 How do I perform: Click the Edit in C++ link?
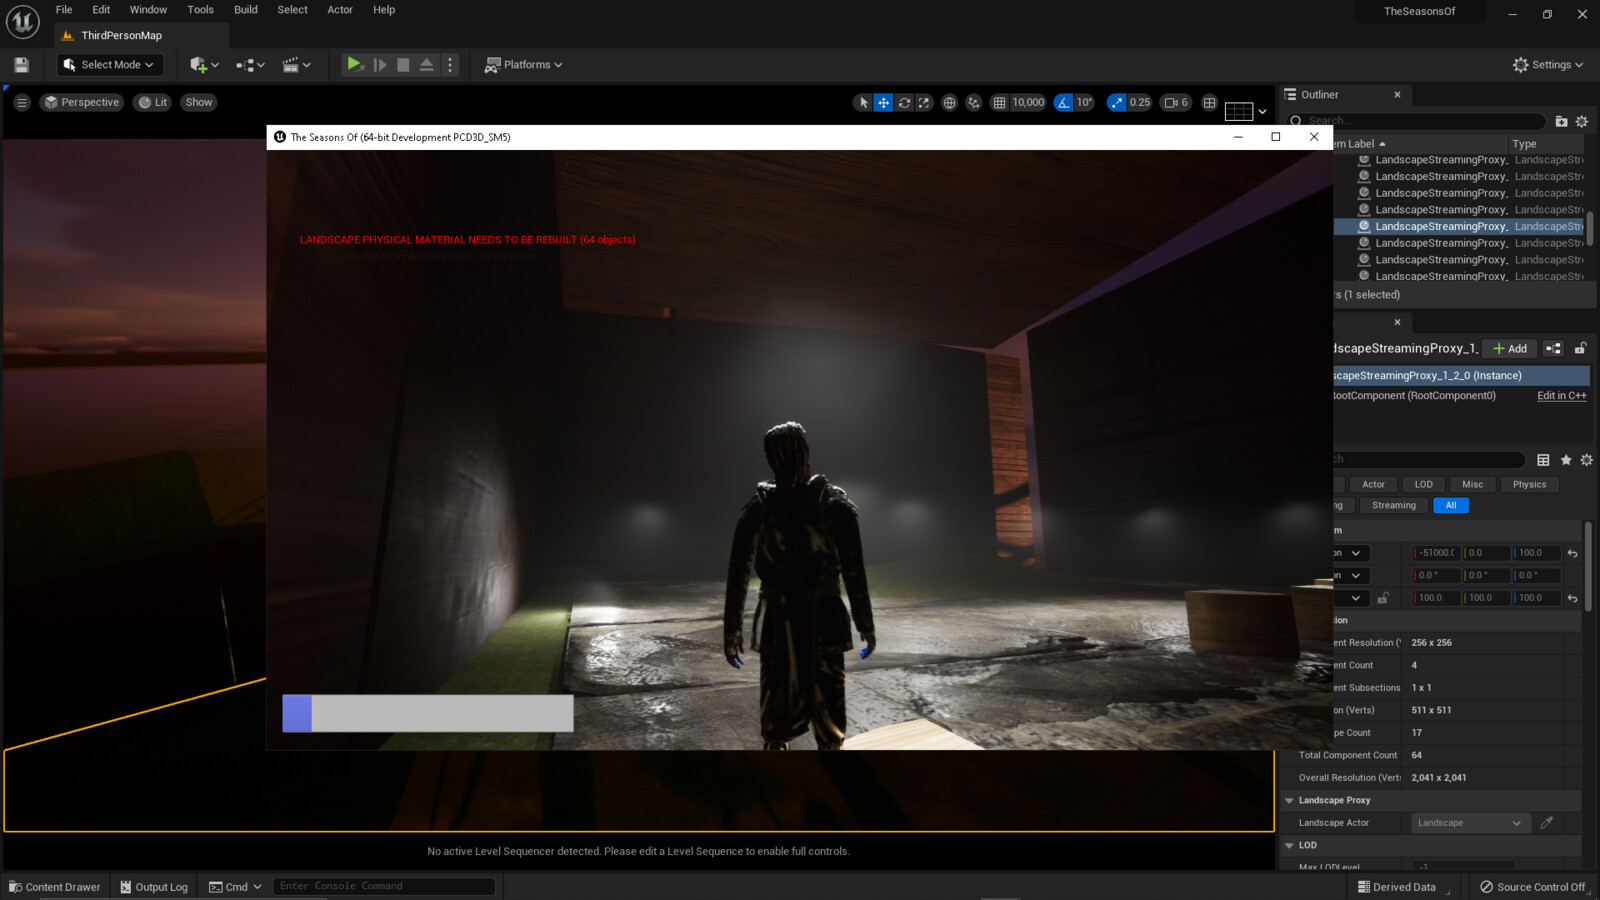pos(1562,396)
